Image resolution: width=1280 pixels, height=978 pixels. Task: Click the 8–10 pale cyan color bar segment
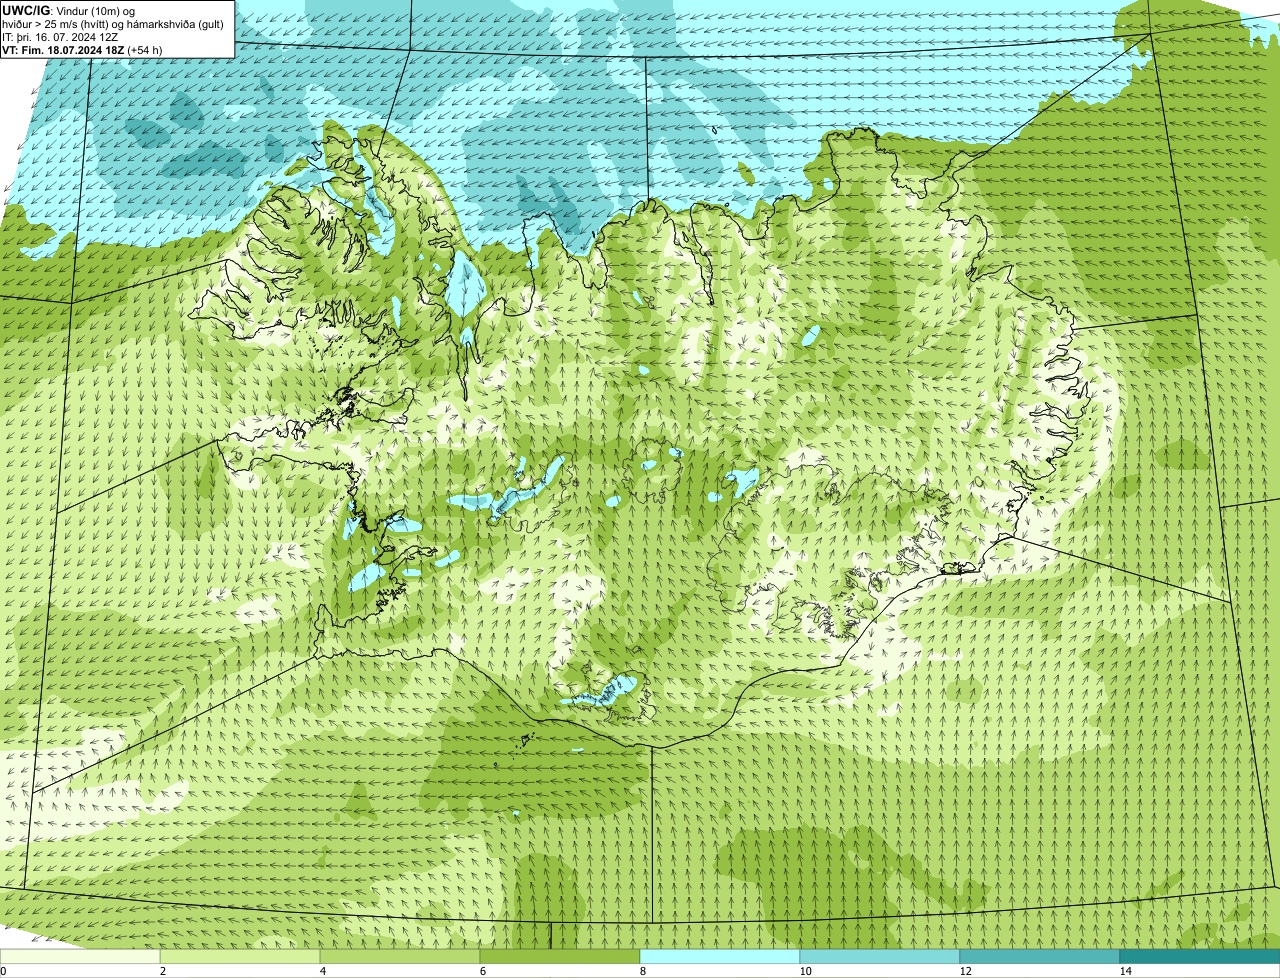(720, 956)
